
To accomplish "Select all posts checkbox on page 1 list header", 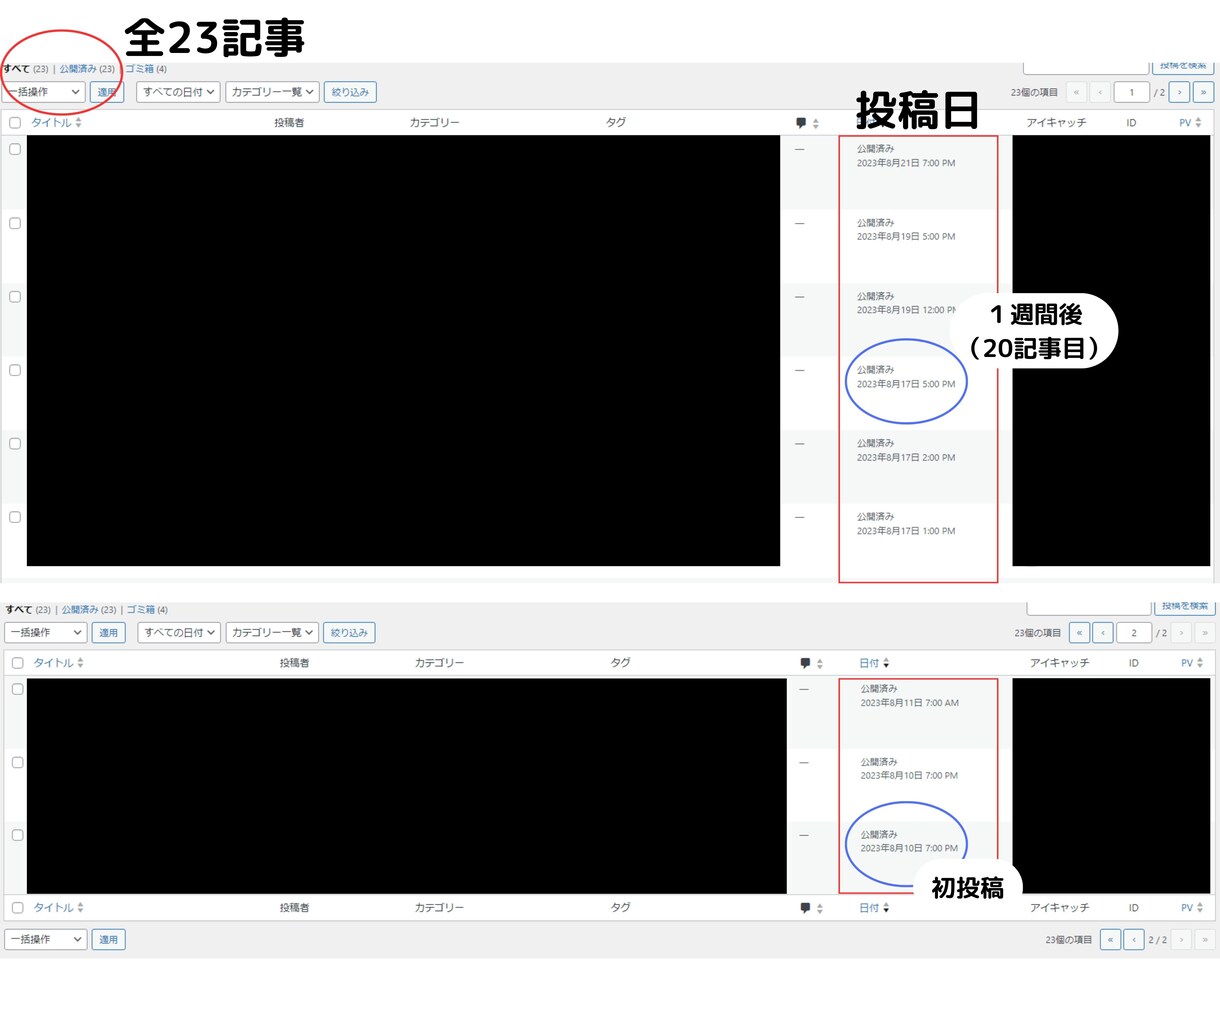I will tap(15, 123).
